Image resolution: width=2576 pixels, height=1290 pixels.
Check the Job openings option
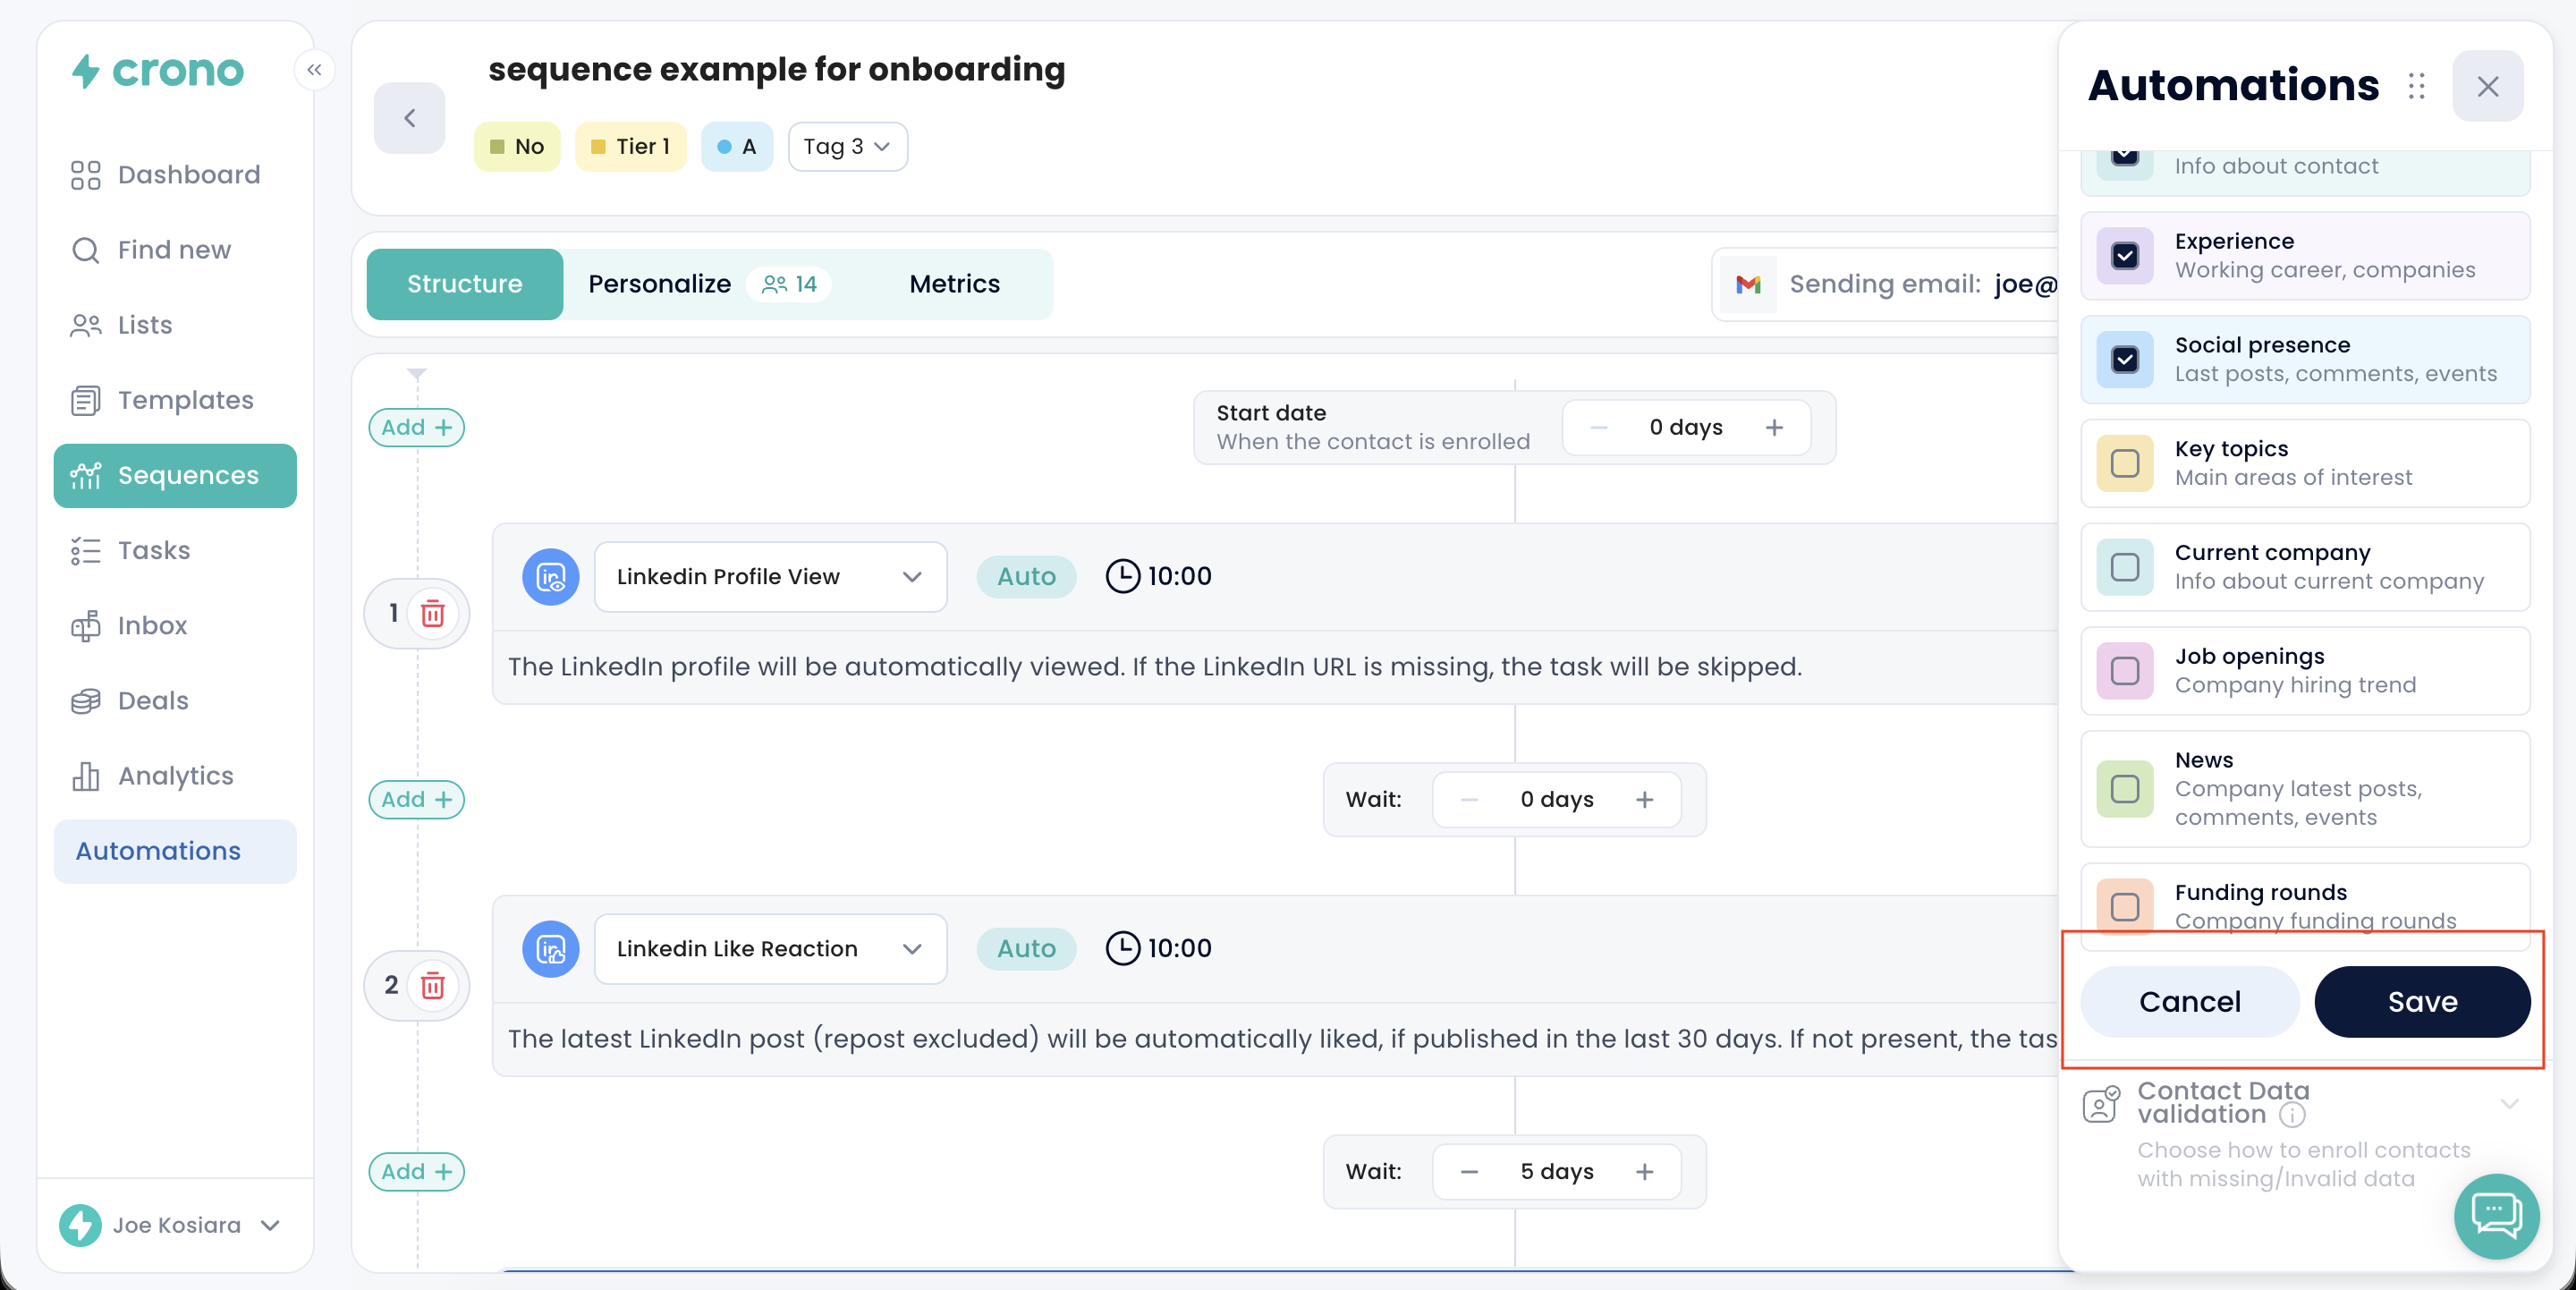[x=2124, y=671]
